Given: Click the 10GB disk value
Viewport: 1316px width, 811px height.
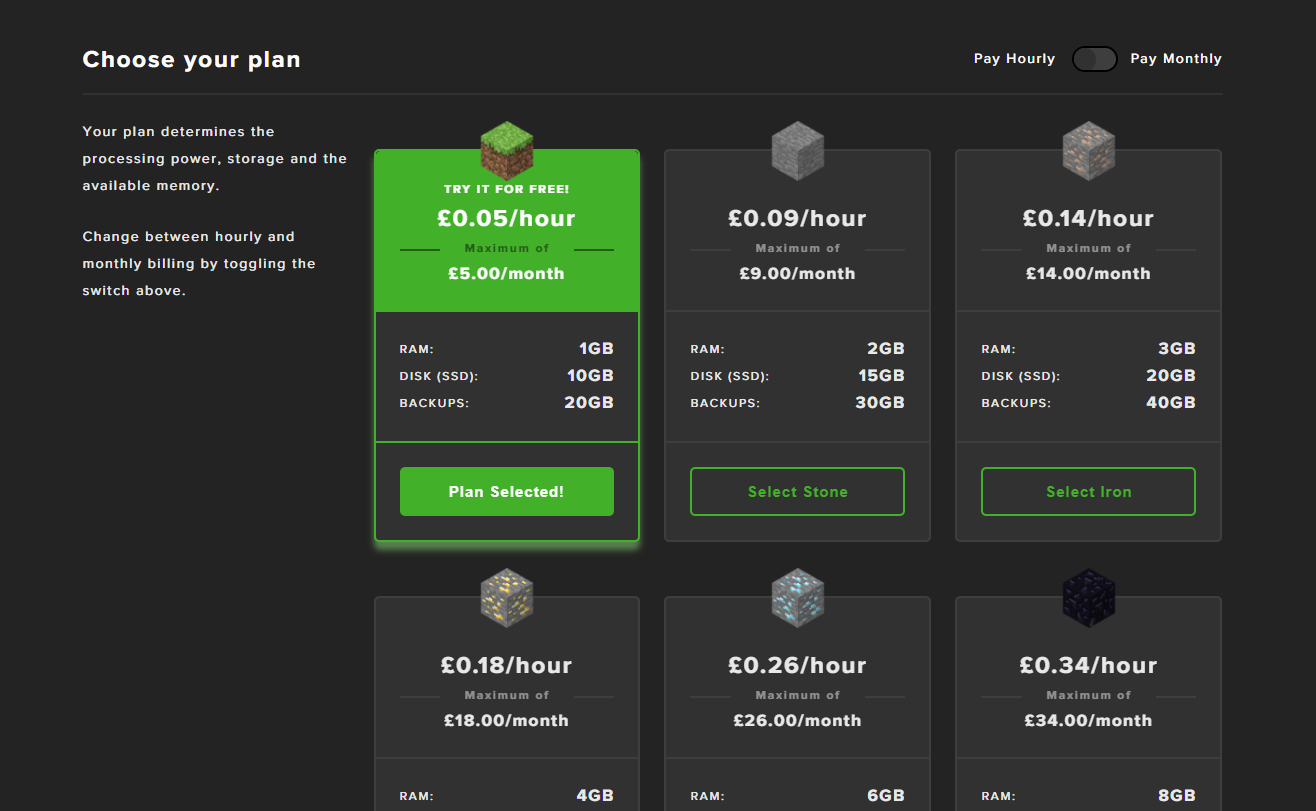Looking at the screenshot, I should click(x=591, y=376).
